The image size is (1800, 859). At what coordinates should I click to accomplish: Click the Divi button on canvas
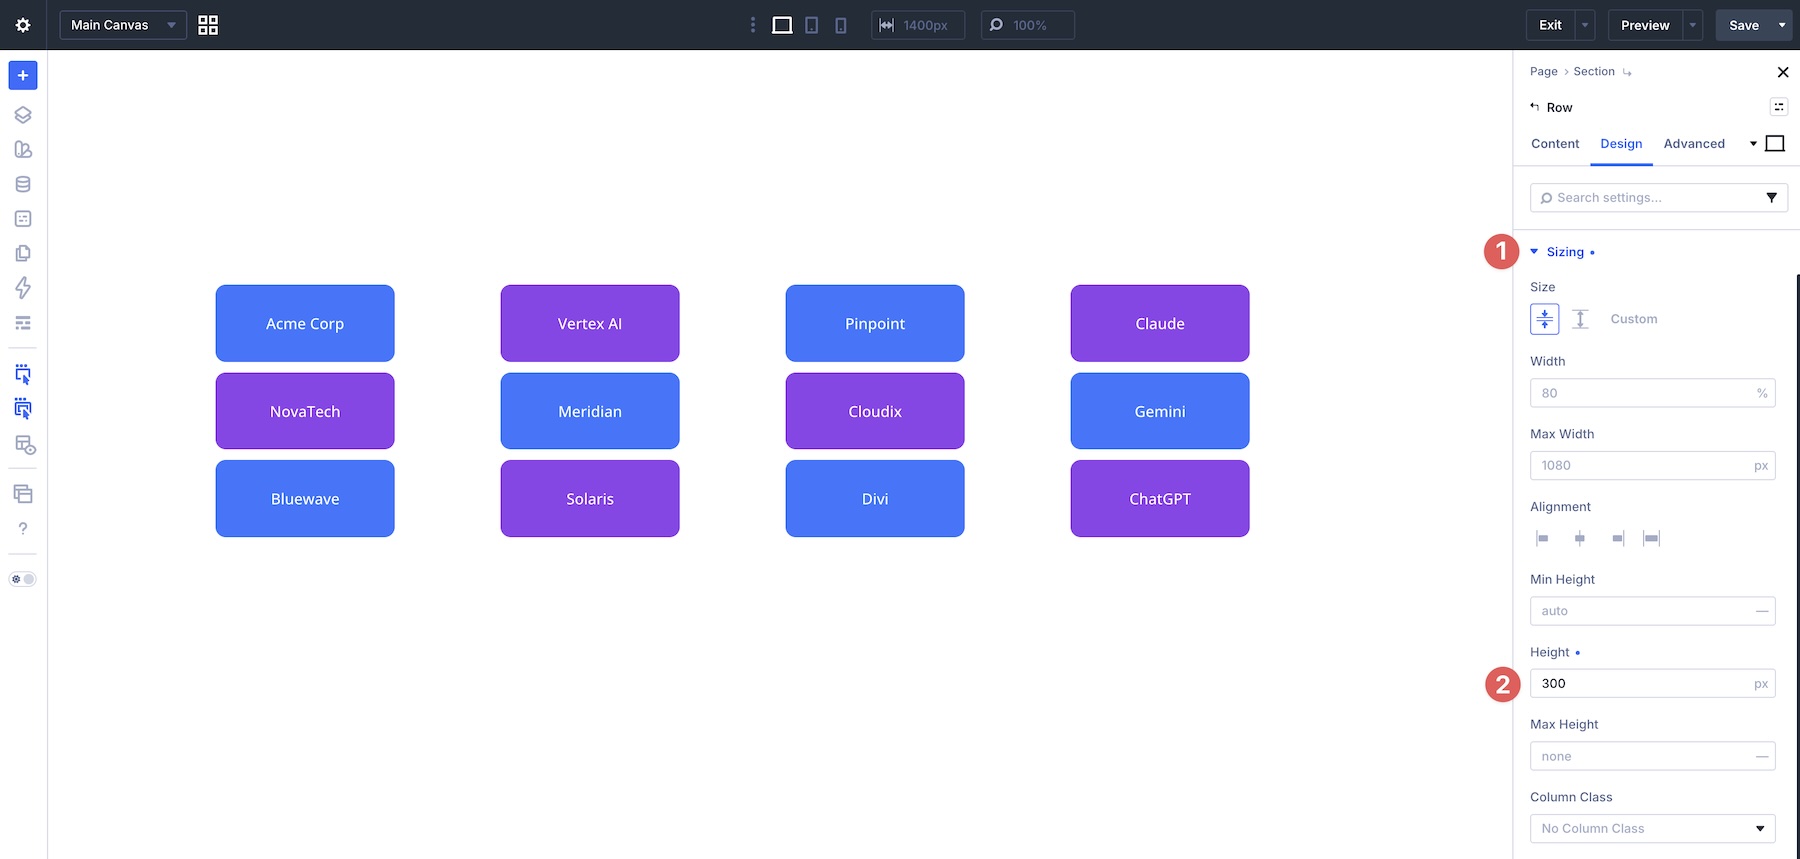[x=875, y=498]
